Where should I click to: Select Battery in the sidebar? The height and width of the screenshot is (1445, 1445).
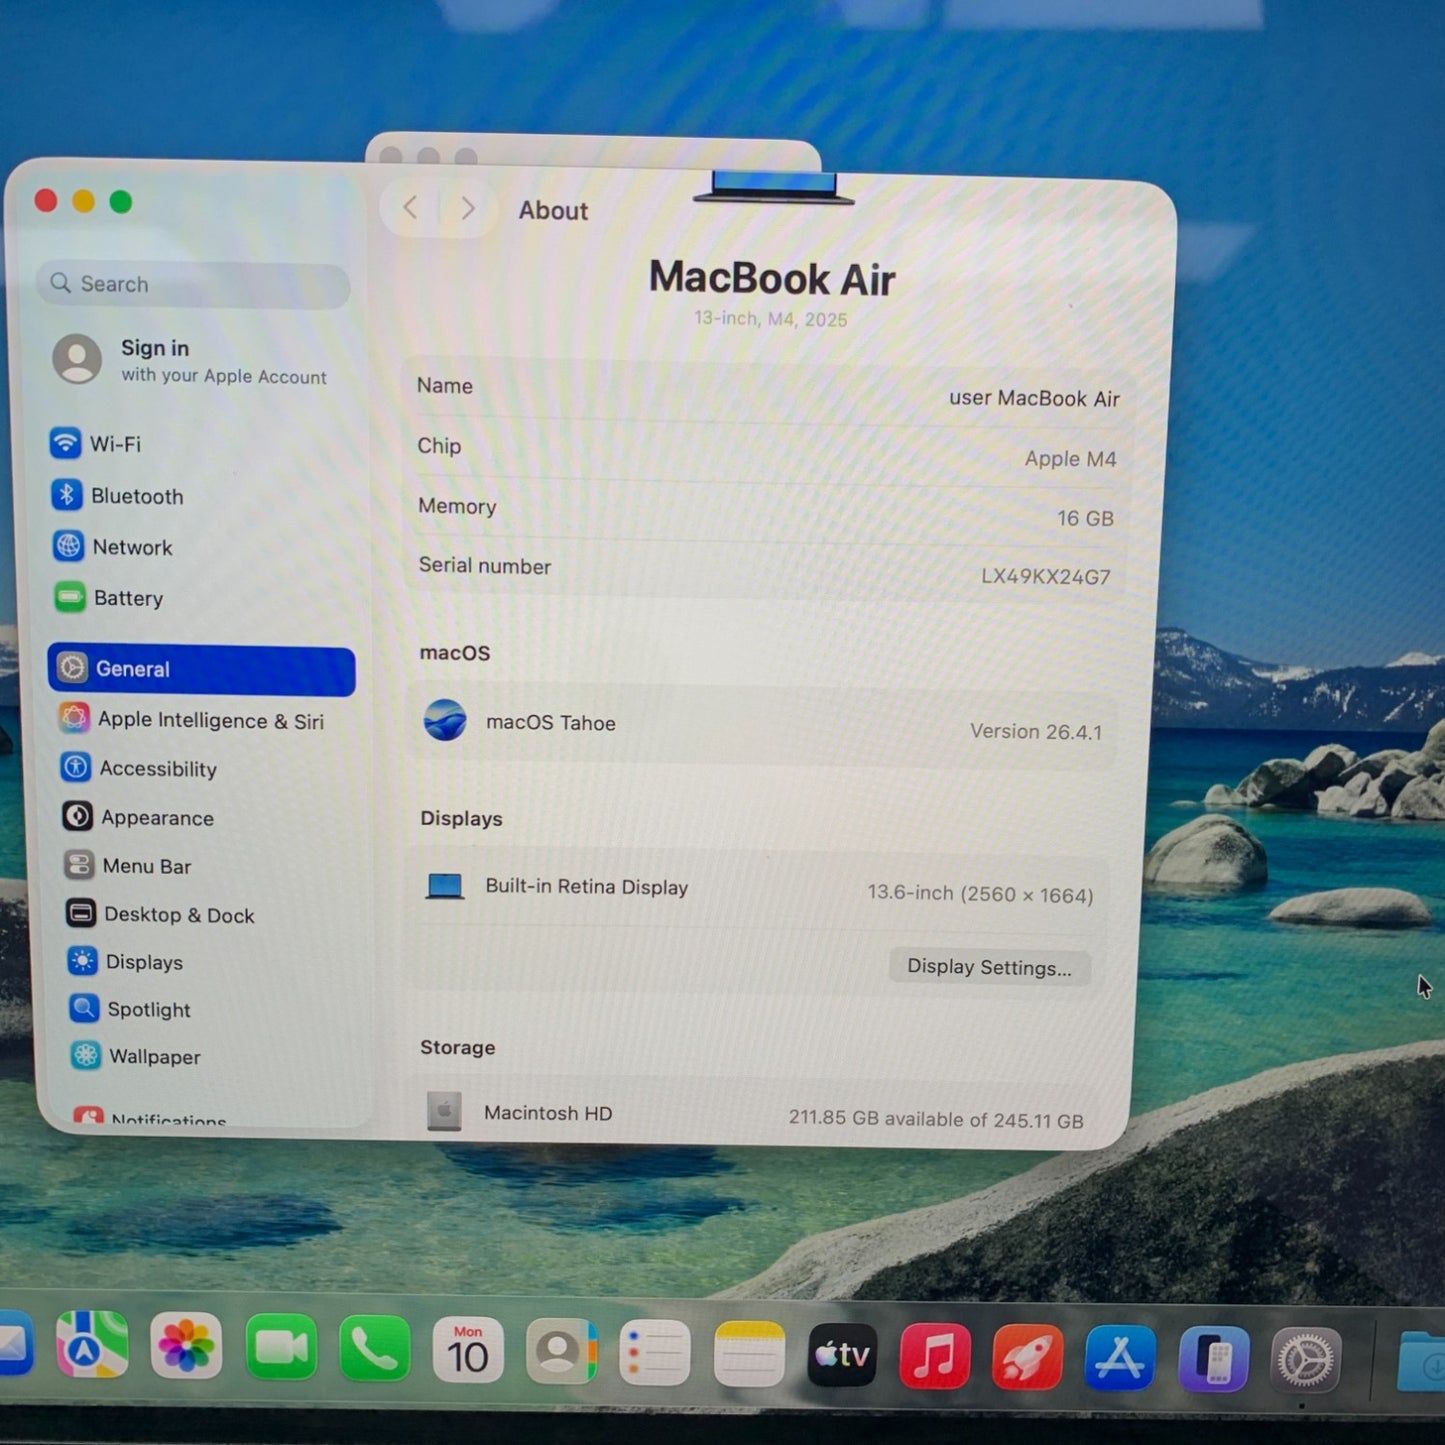click(x=109, y=598)
